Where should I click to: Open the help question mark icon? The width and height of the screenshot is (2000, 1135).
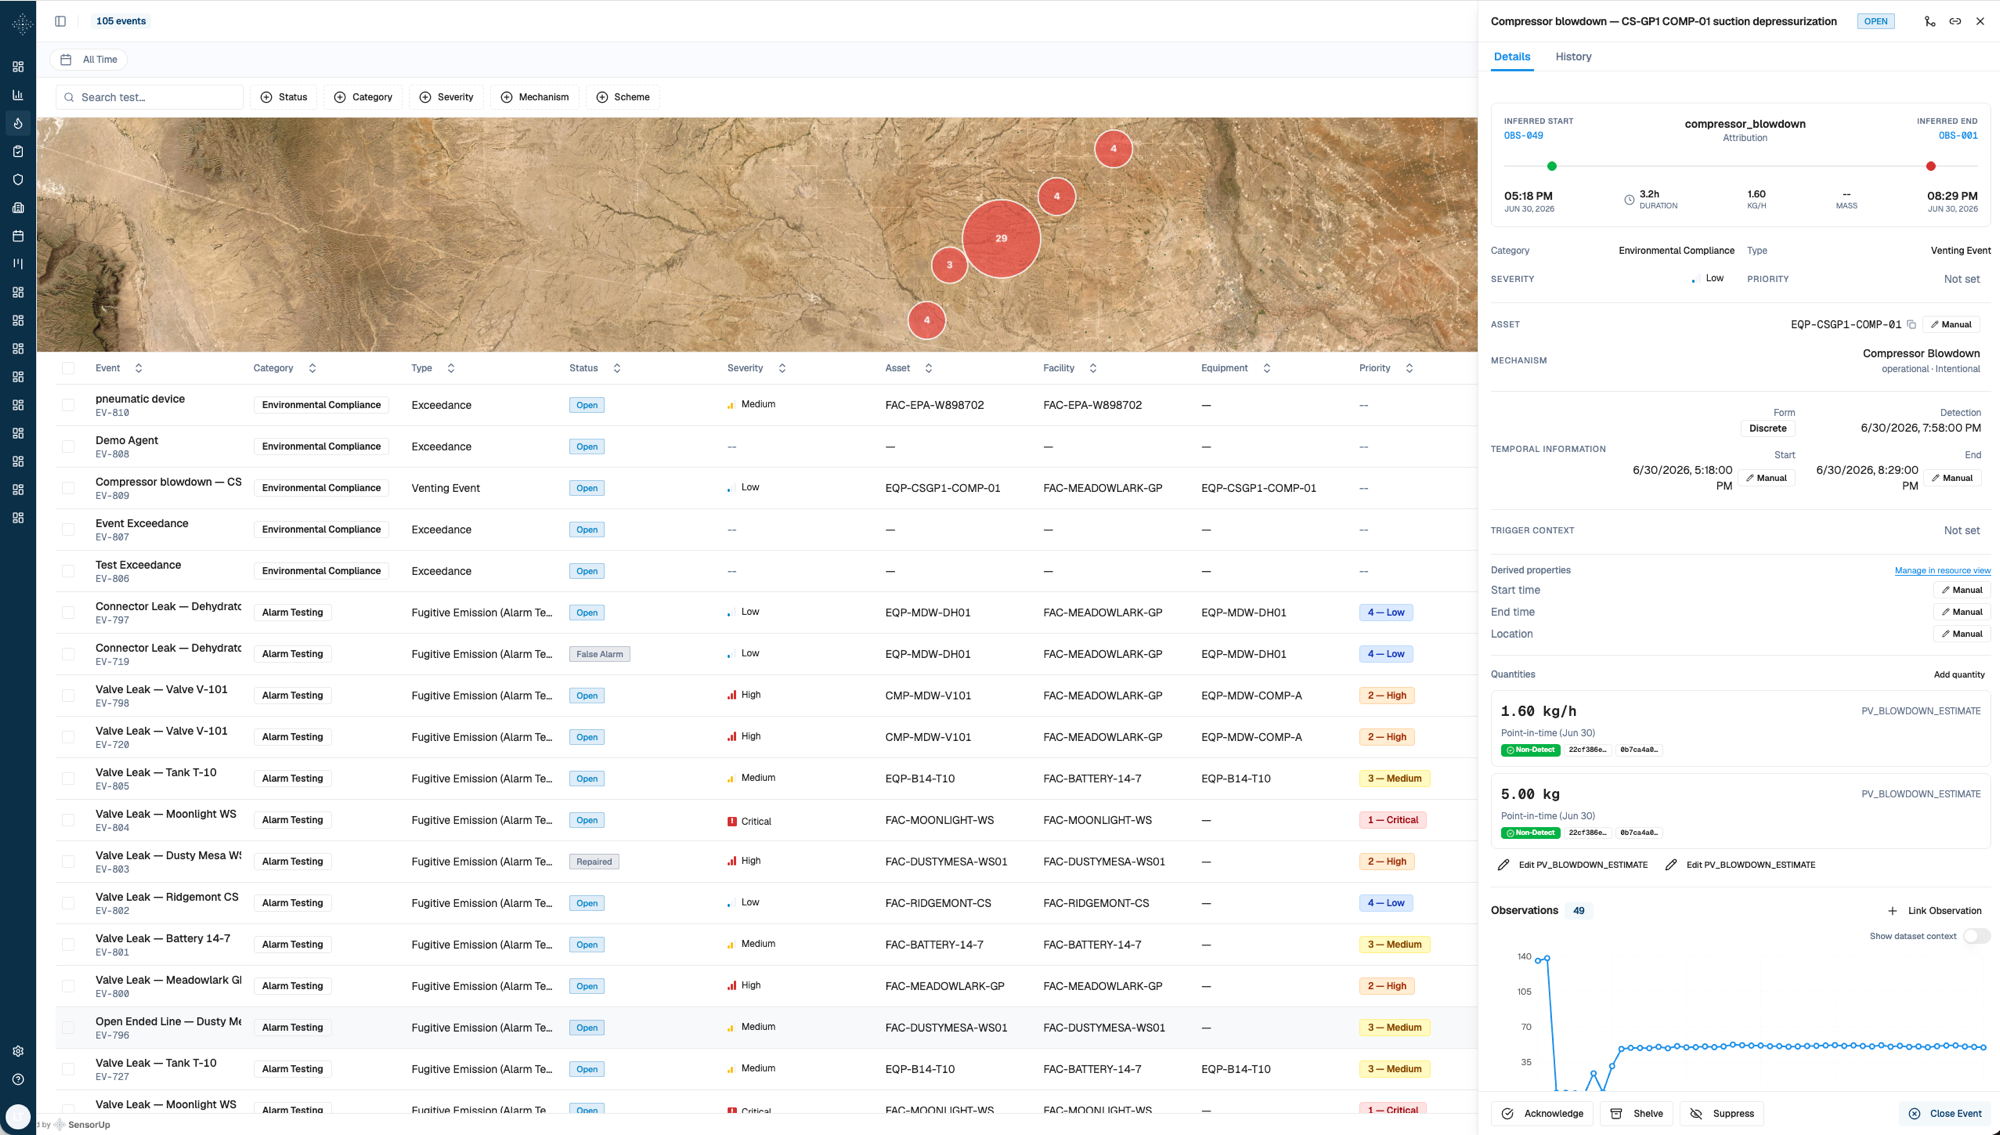pyautogui.click(x=18, y=1079)
